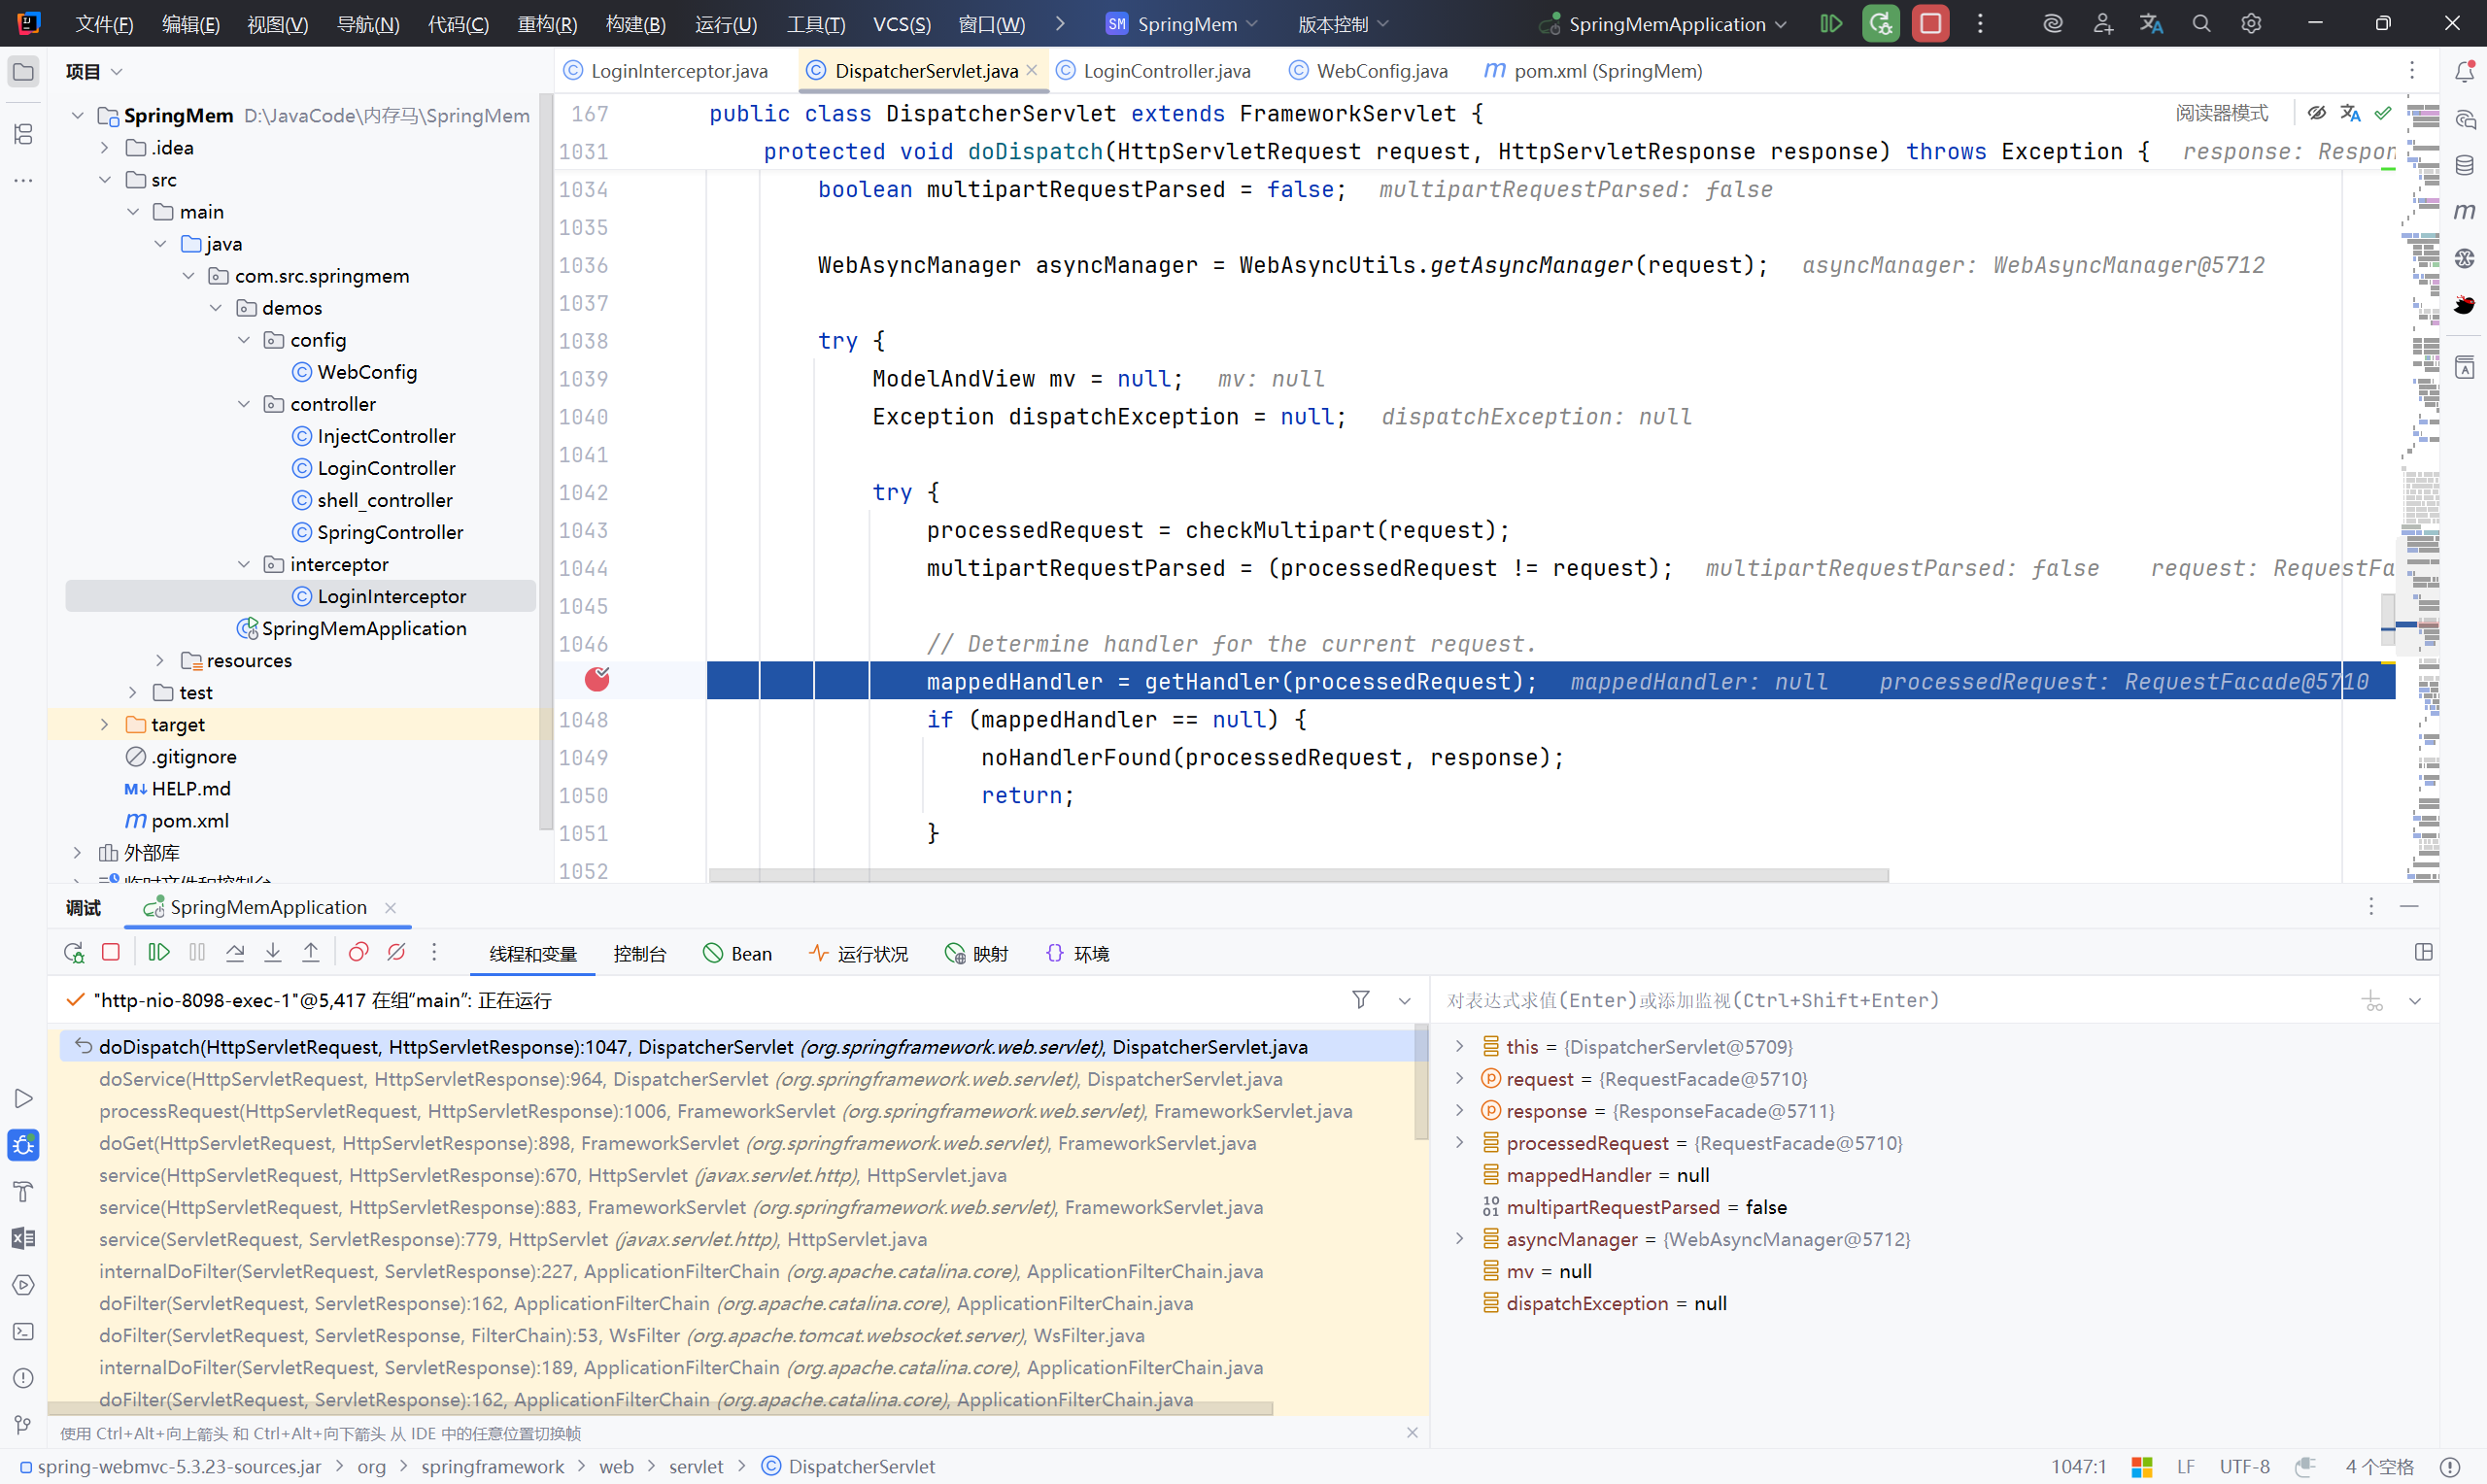Screen dimensions: 2487x1484
Task: Expand the target folder in the project tree
Action: click(x=104, y=724)
